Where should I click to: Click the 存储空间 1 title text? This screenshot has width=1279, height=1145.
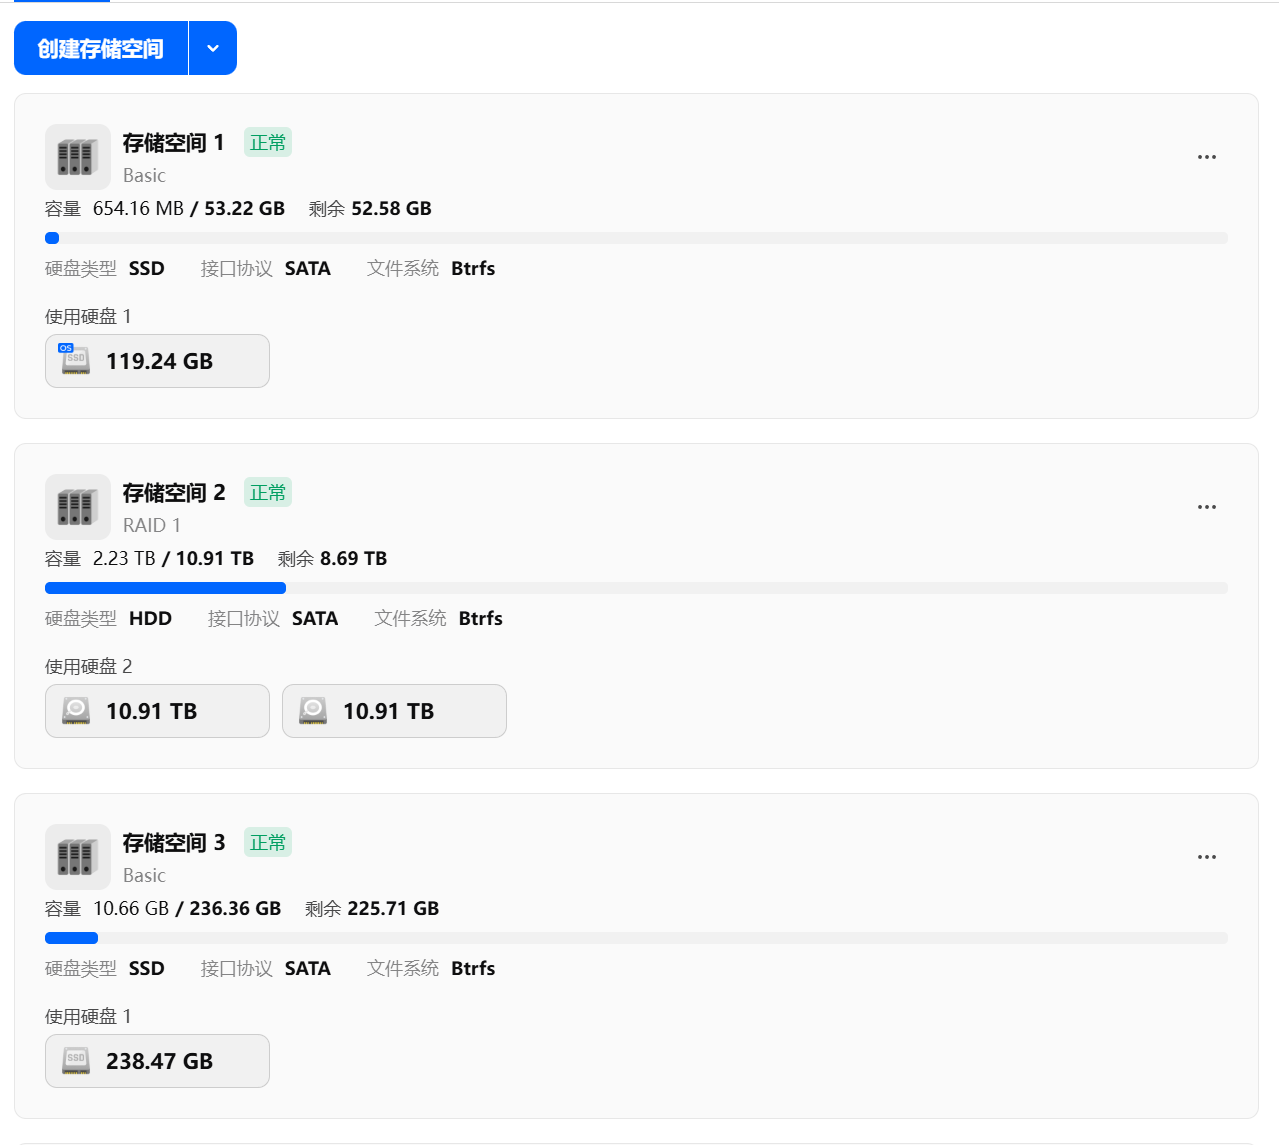coord(173,143)
